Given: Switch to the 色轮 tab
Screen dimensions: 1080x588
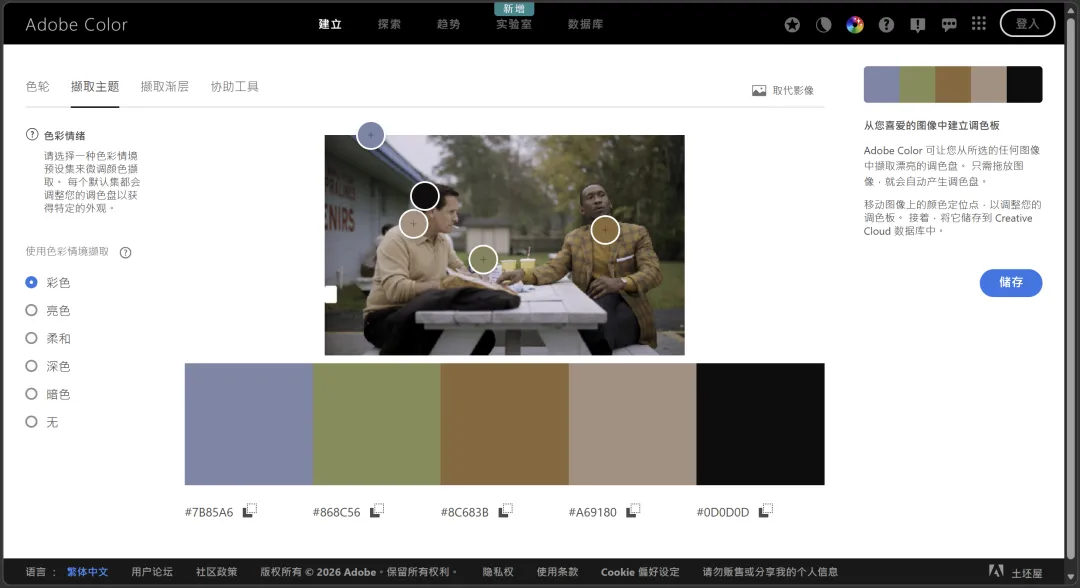Looking at the screenshot, I should pyautogui.click(x=38, y=87).
